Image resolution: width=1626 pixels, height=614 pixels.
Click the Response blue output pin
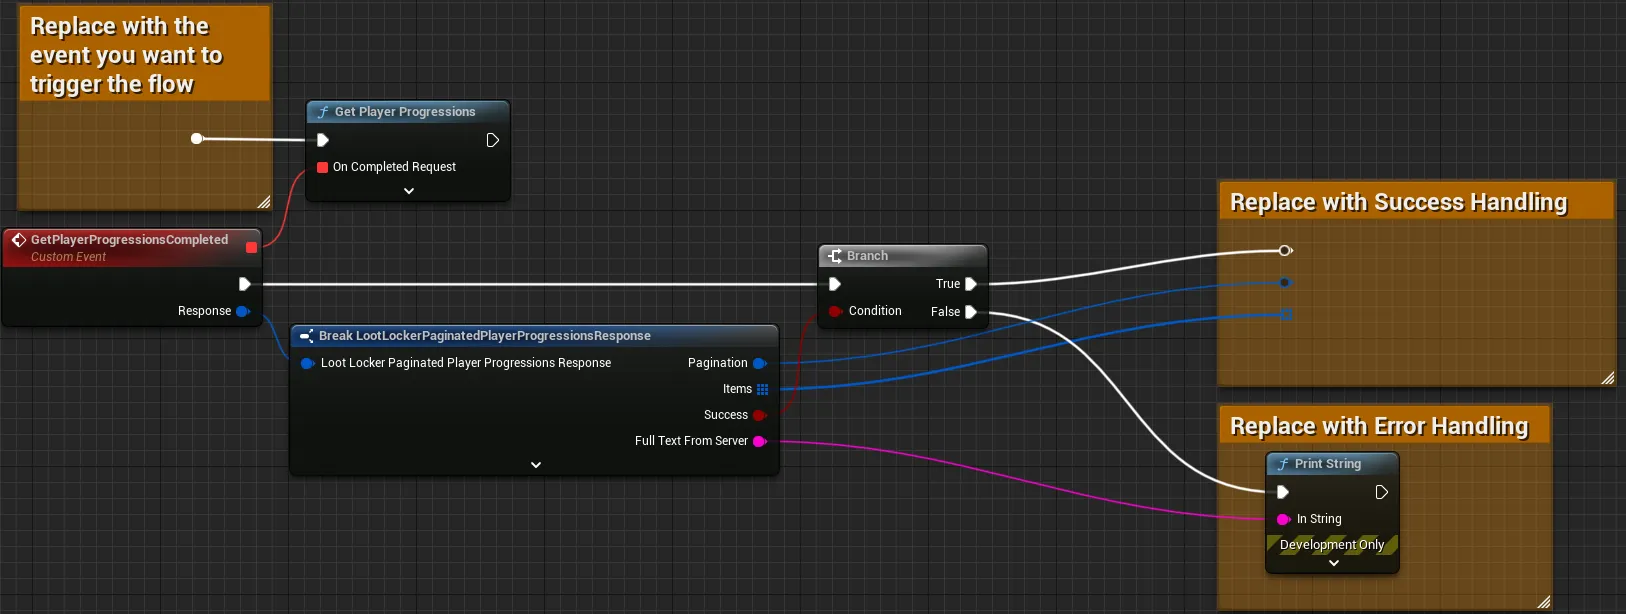(242, 311)
